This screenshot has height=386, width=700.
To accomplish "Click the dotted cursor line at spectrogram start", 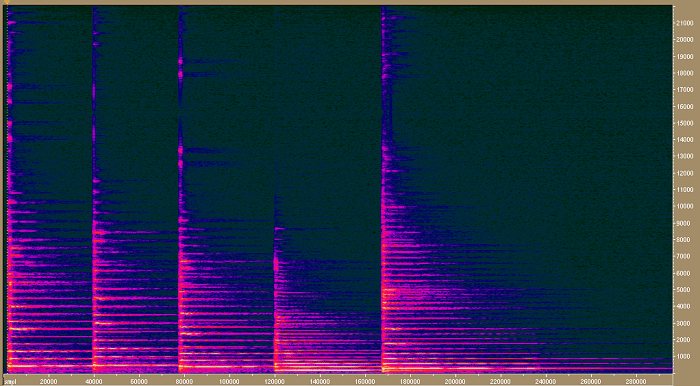I will coord(7,190).
